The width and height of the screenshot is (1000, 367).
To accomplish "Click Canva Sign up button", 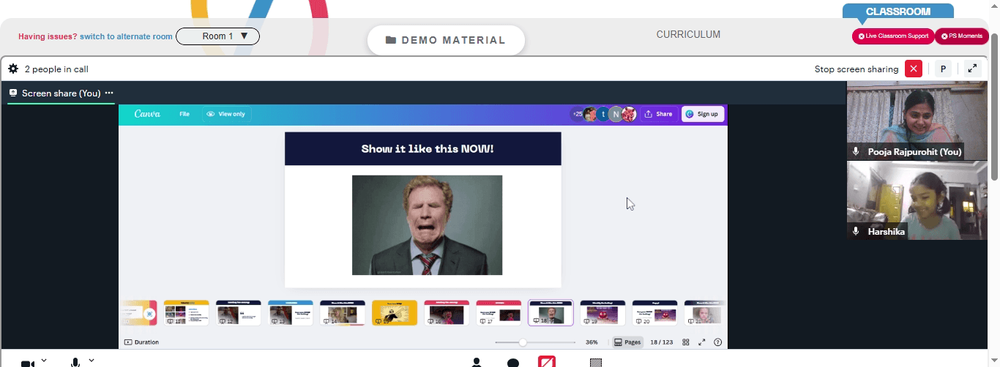I will (x=702, y=114).
